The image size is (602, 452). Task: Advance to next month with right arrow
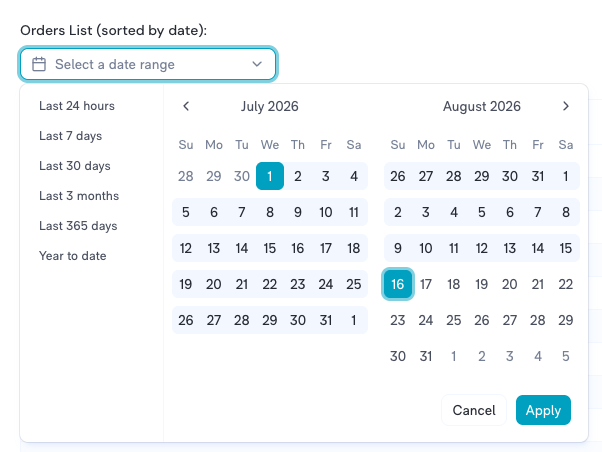[x=566, y=106]
